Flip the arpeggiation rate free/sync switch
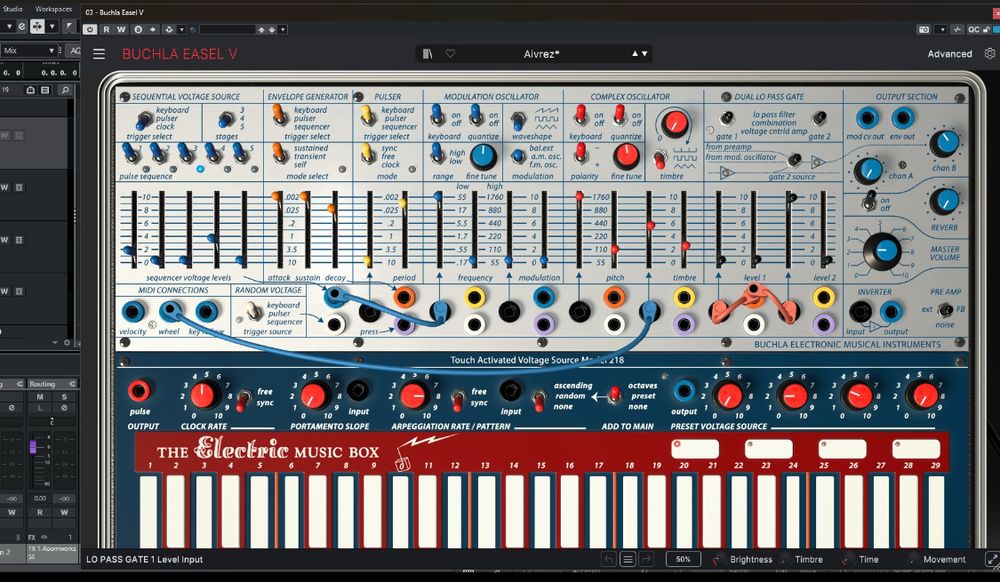Image resolution: width=1000 pixels, height=582 pixels. coord(457,400)
